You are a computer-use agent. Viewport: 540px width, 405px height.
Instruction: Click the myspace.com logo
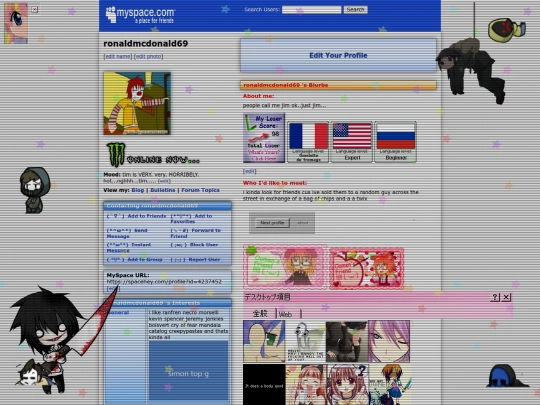[140, 15]
